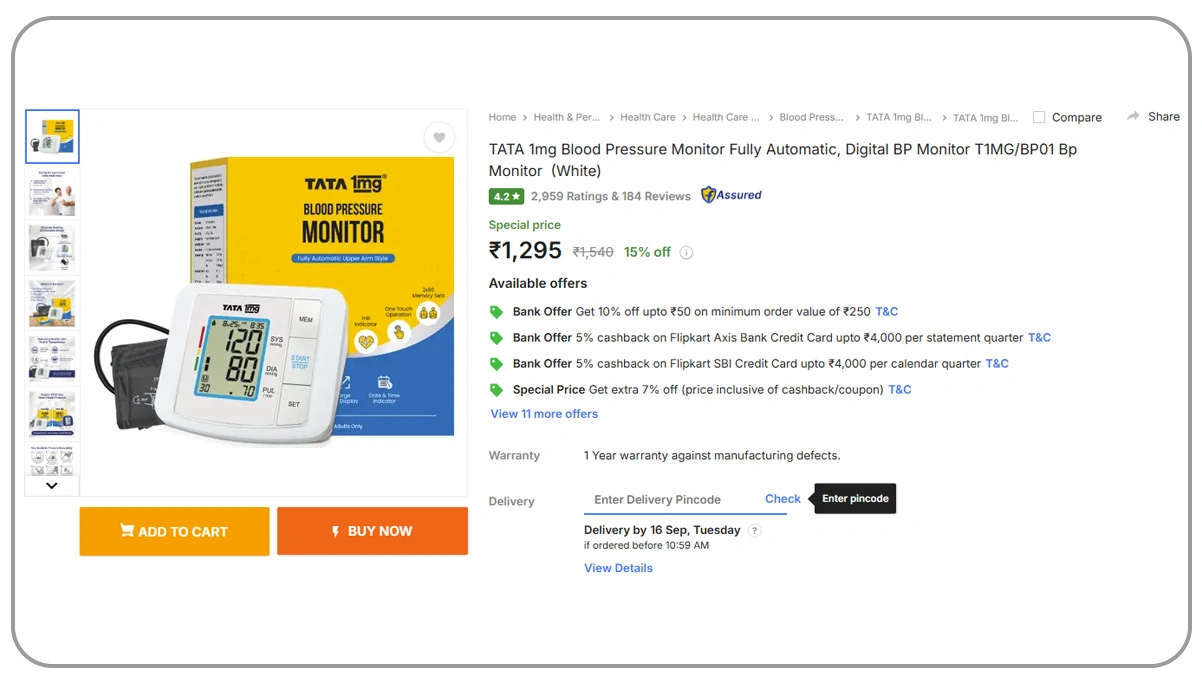Expand View 11 more offers
Screen dimensions: 1202x684
point(544,414)
